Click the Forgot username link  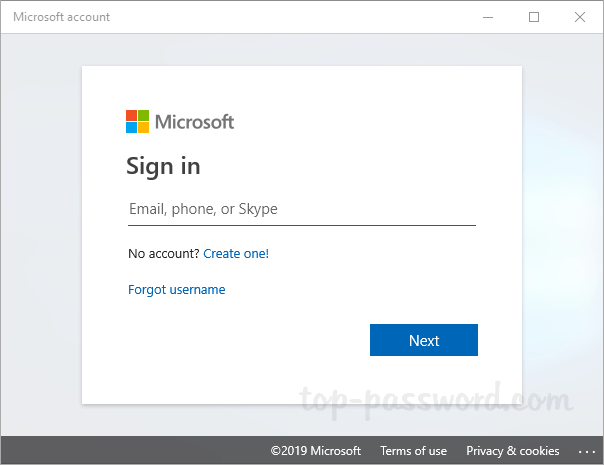(x=177, y=290)
